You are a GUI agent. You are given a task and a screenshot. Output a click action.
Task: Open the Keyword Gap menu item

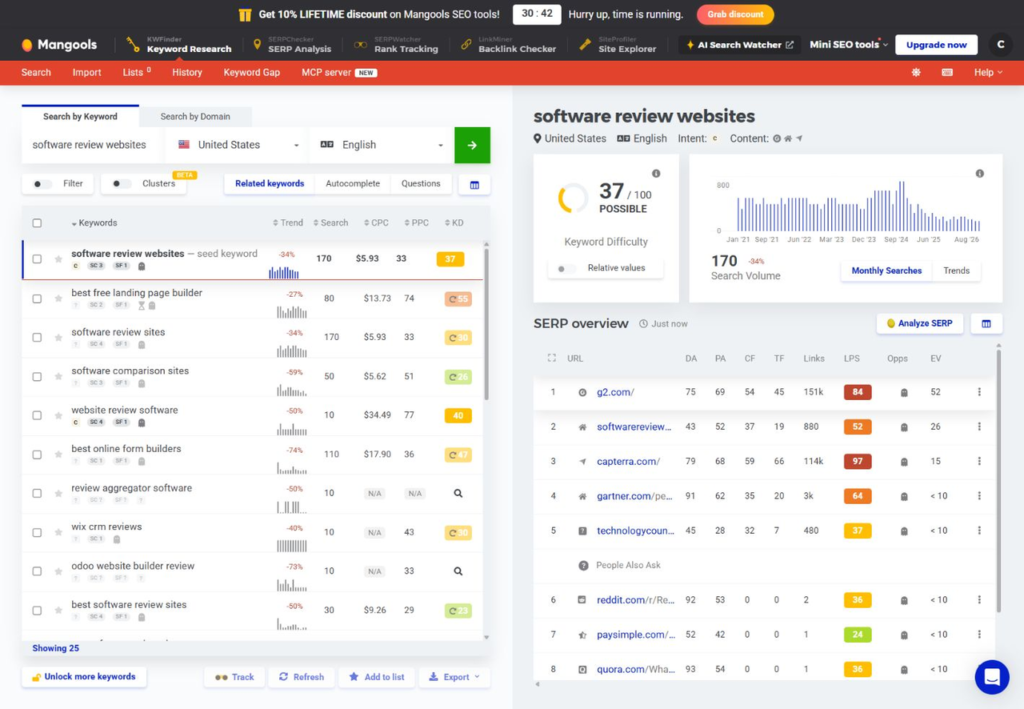click(251, 72)
